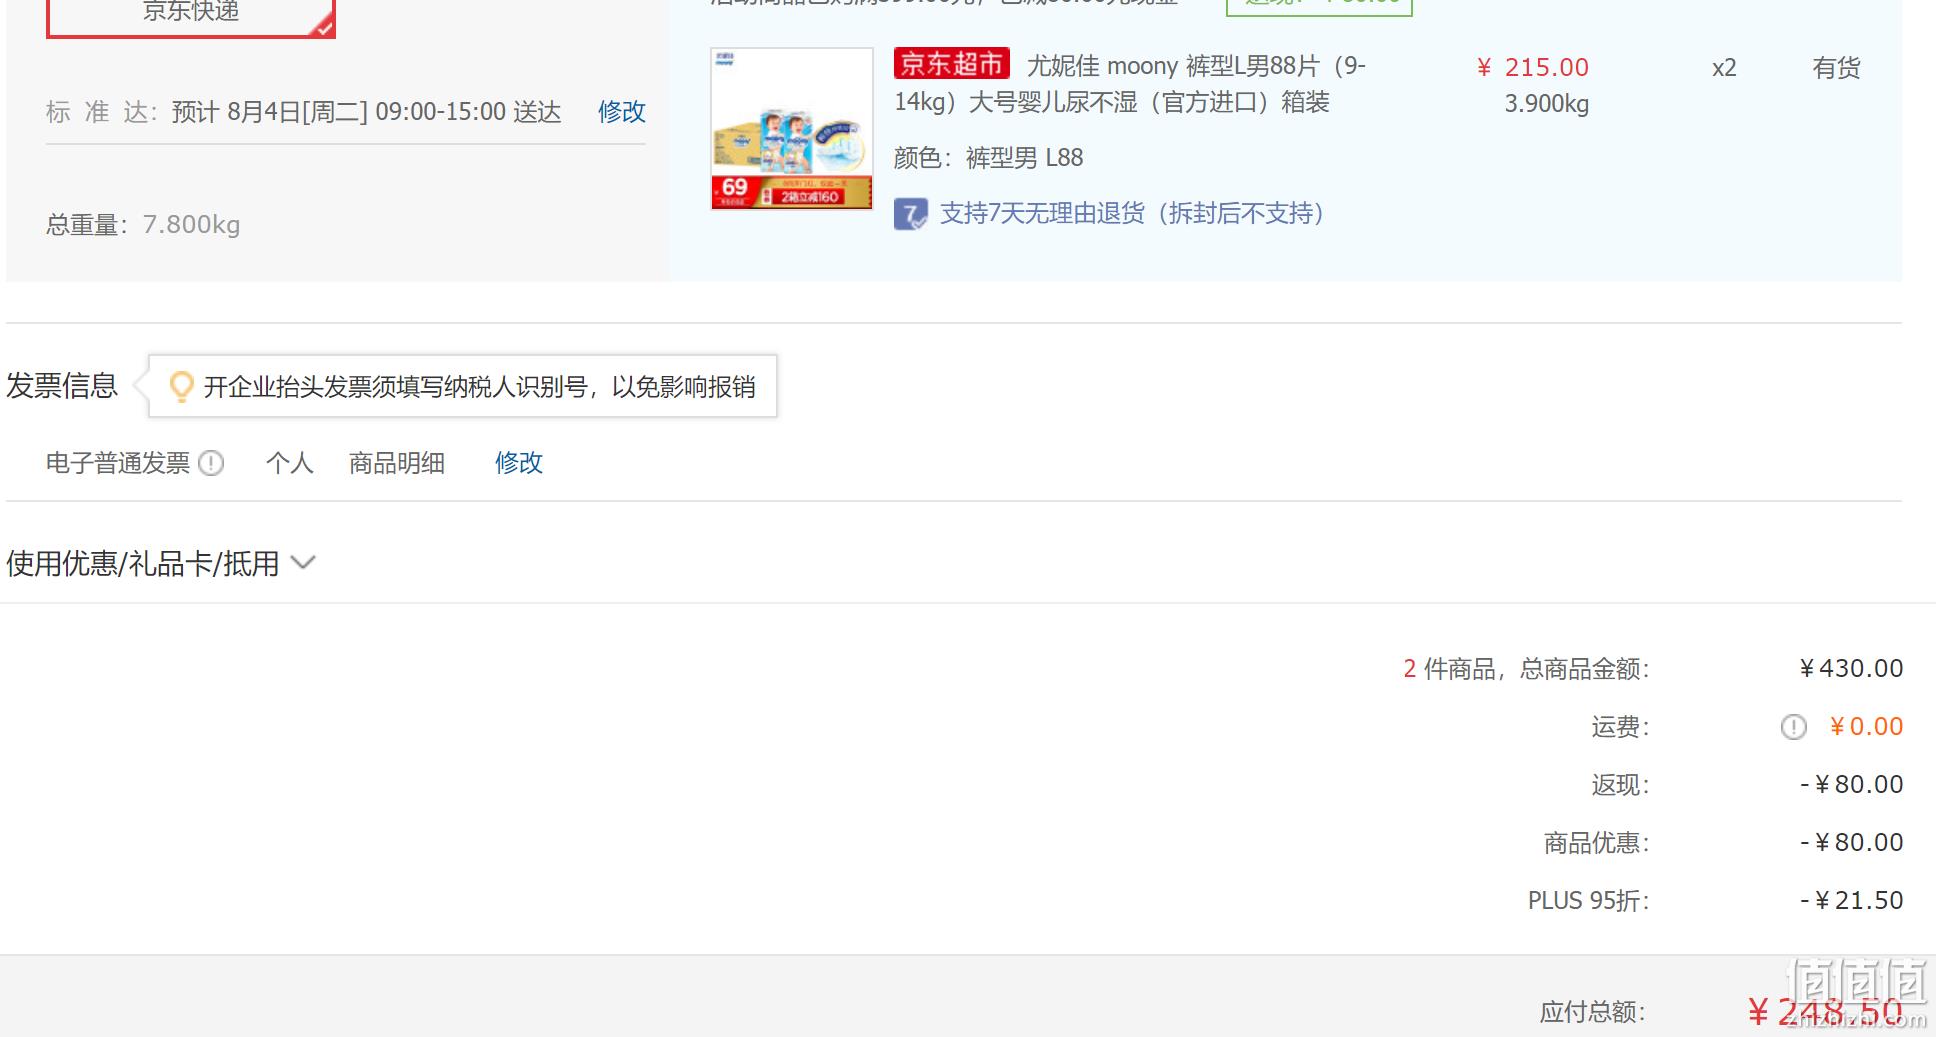The image size is (1936, 1037).
Task: Click the 商品明细 invoice content text
Action: click(x=397, y=463)
